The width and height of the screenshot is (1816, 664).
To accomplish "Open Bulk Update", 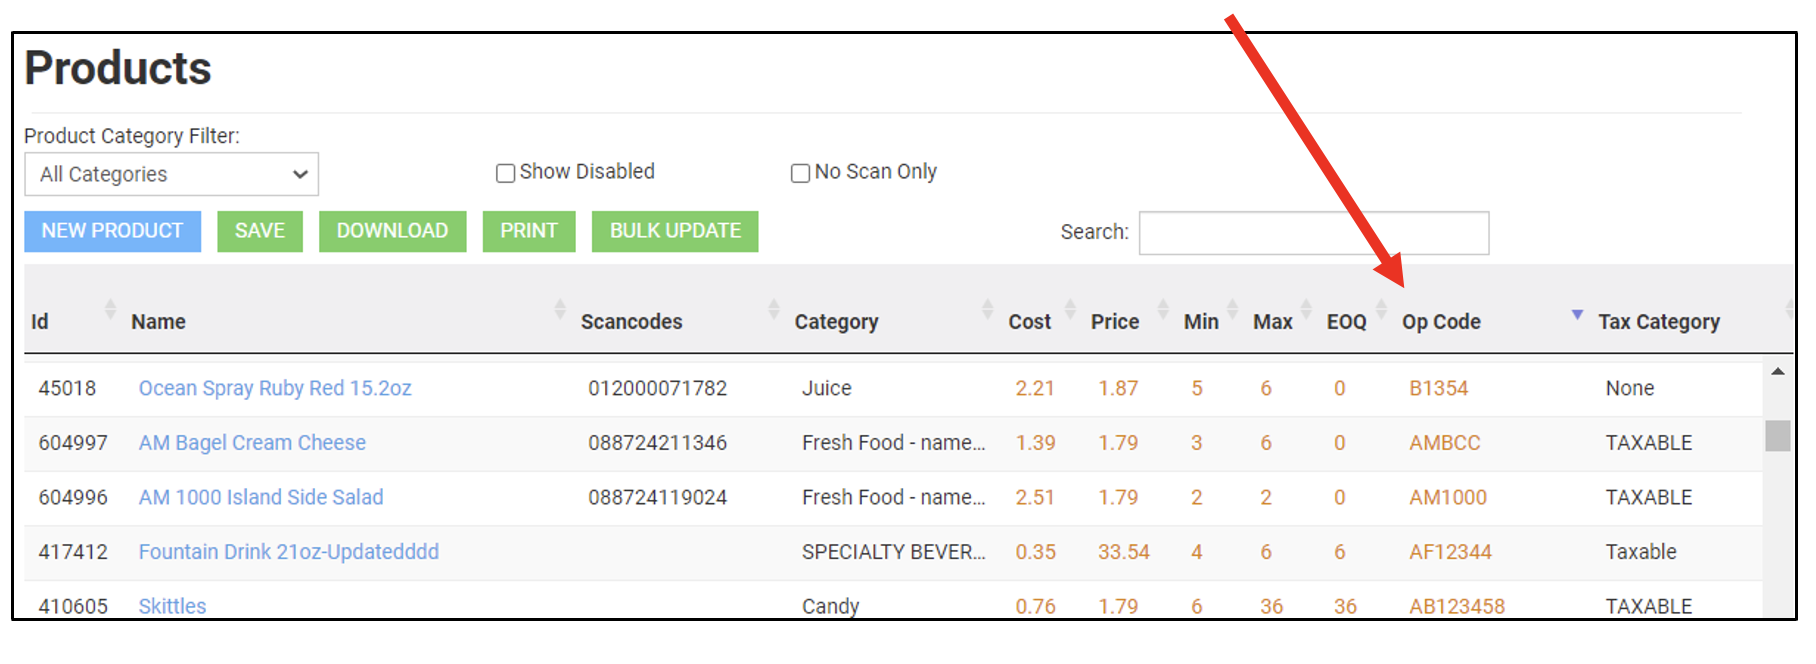I will tap(675, 231).
